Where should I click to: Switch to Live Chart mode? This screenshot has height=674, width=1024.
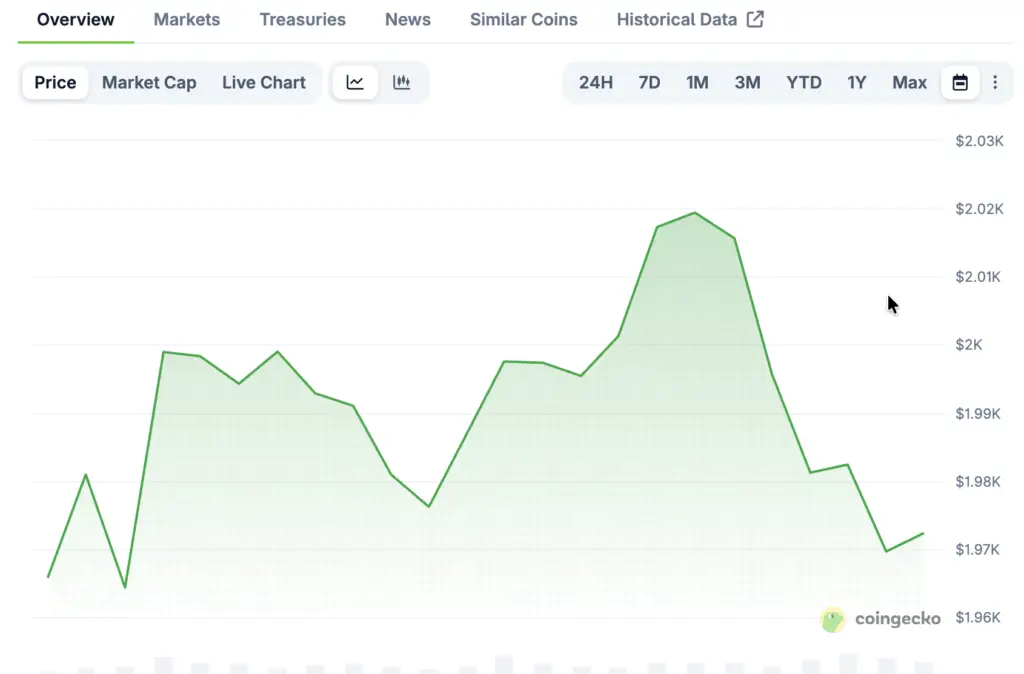point(264,83)
